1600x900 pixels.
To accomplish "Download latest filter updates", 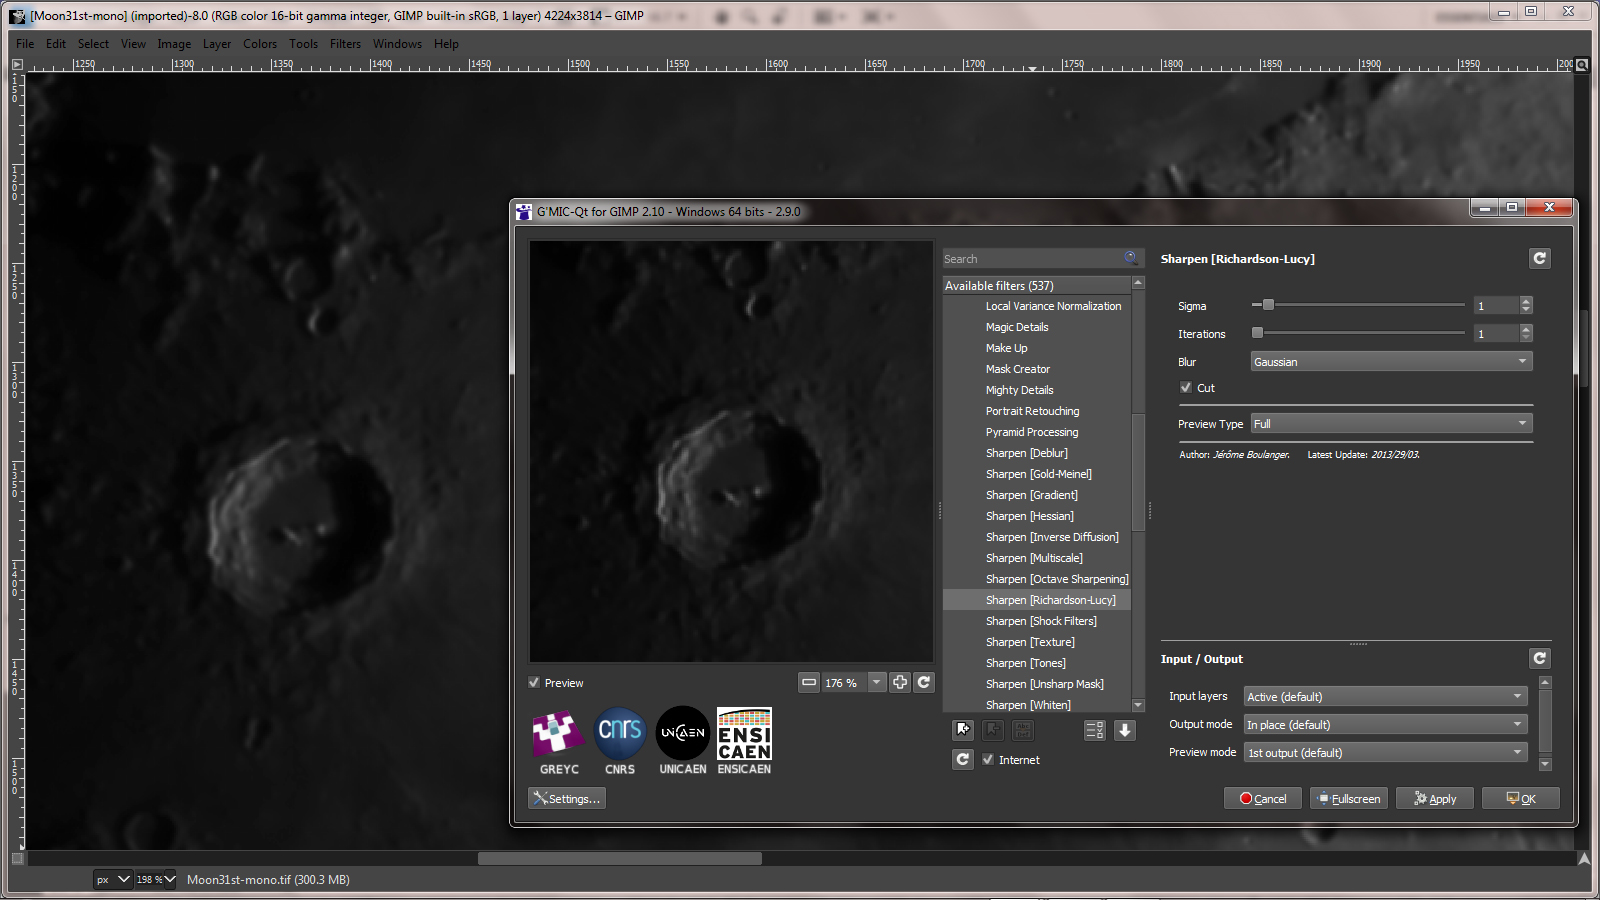I will pyautogui.click(x=1125, y=730).
